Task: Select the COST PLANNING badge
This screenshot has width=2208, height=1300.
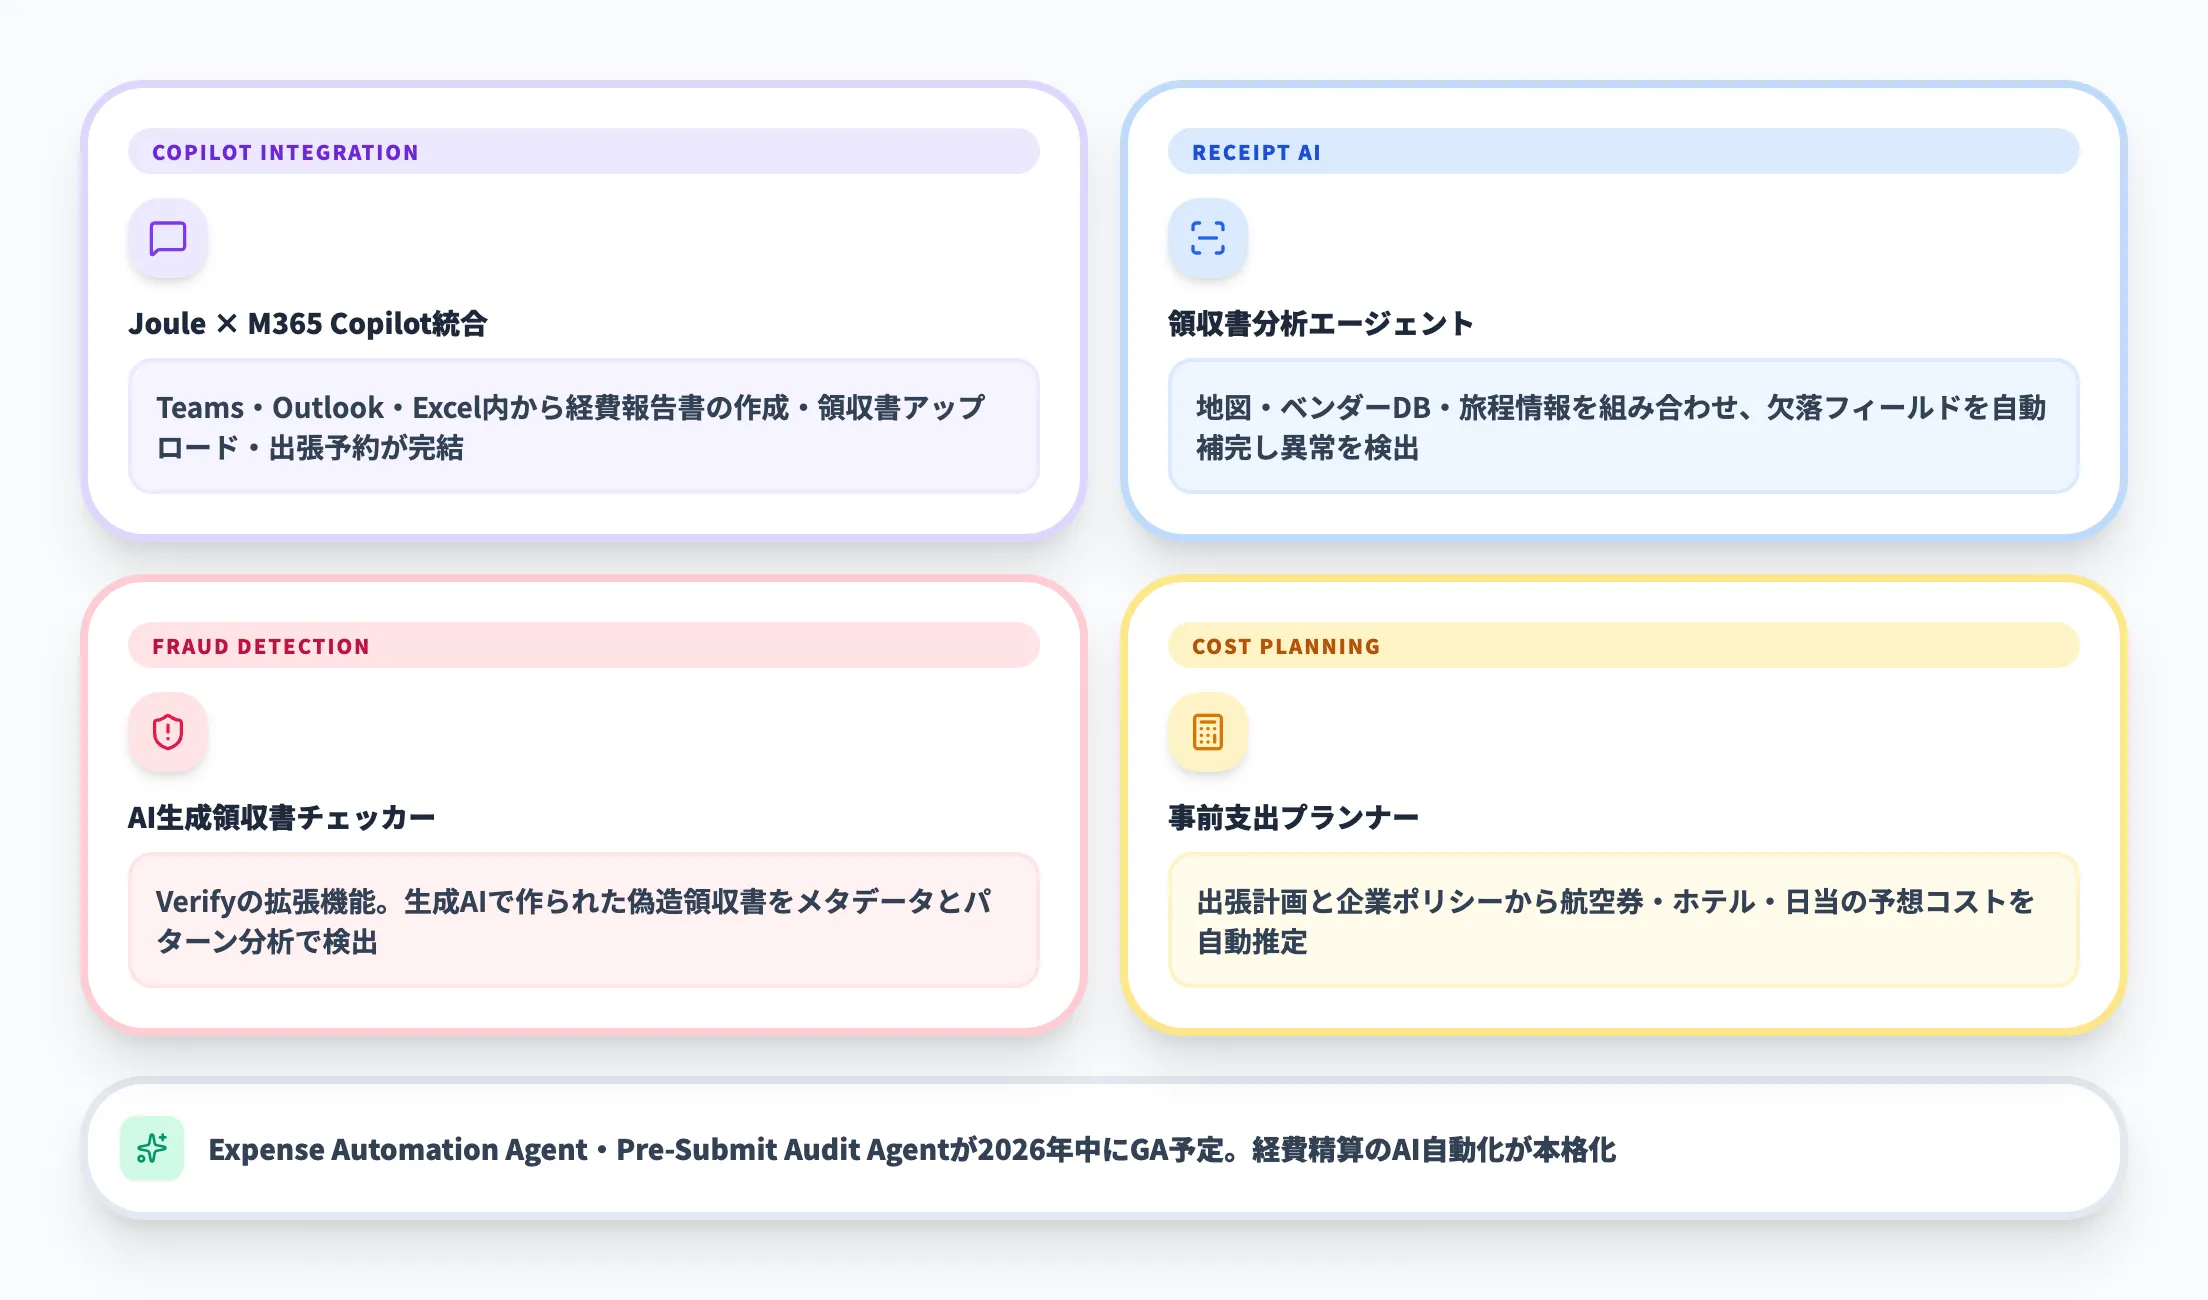Action: [x=1285, y=646]
